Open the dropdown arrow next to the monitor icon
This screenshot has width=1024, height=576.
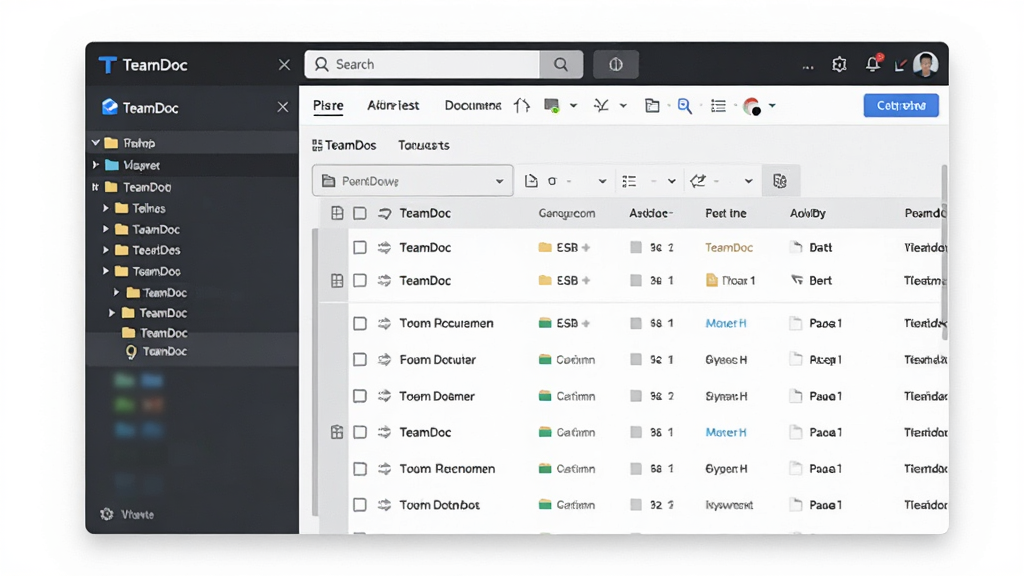pos(573,106)
